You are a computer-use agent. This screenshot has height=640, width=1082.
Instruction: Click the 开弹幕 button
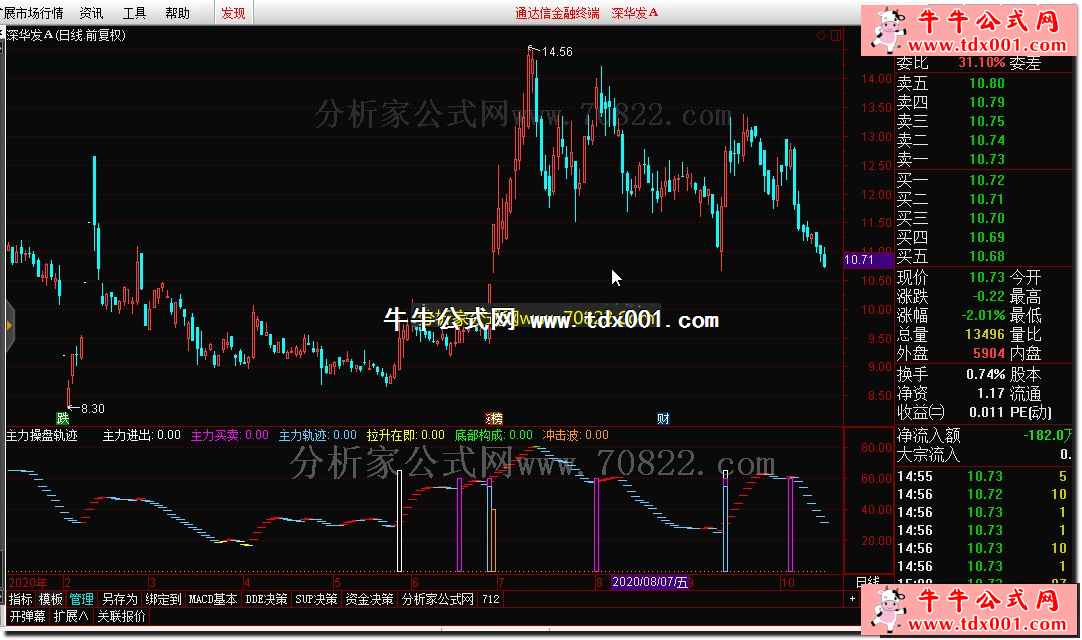pos(28,616)
